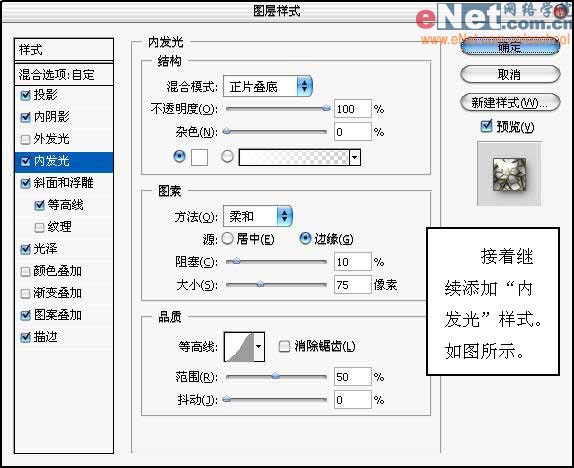
Task: Toggle the 内阴影 inner shadow checkbox
Action: (25, 117)
